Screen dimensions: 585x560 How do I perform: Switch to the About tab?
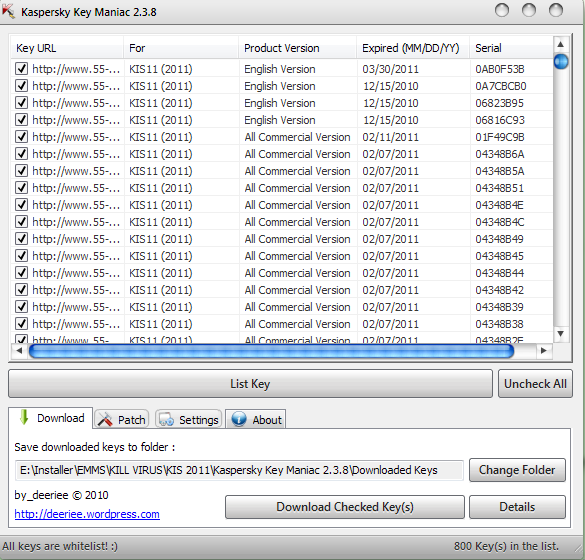coord(256,419)
